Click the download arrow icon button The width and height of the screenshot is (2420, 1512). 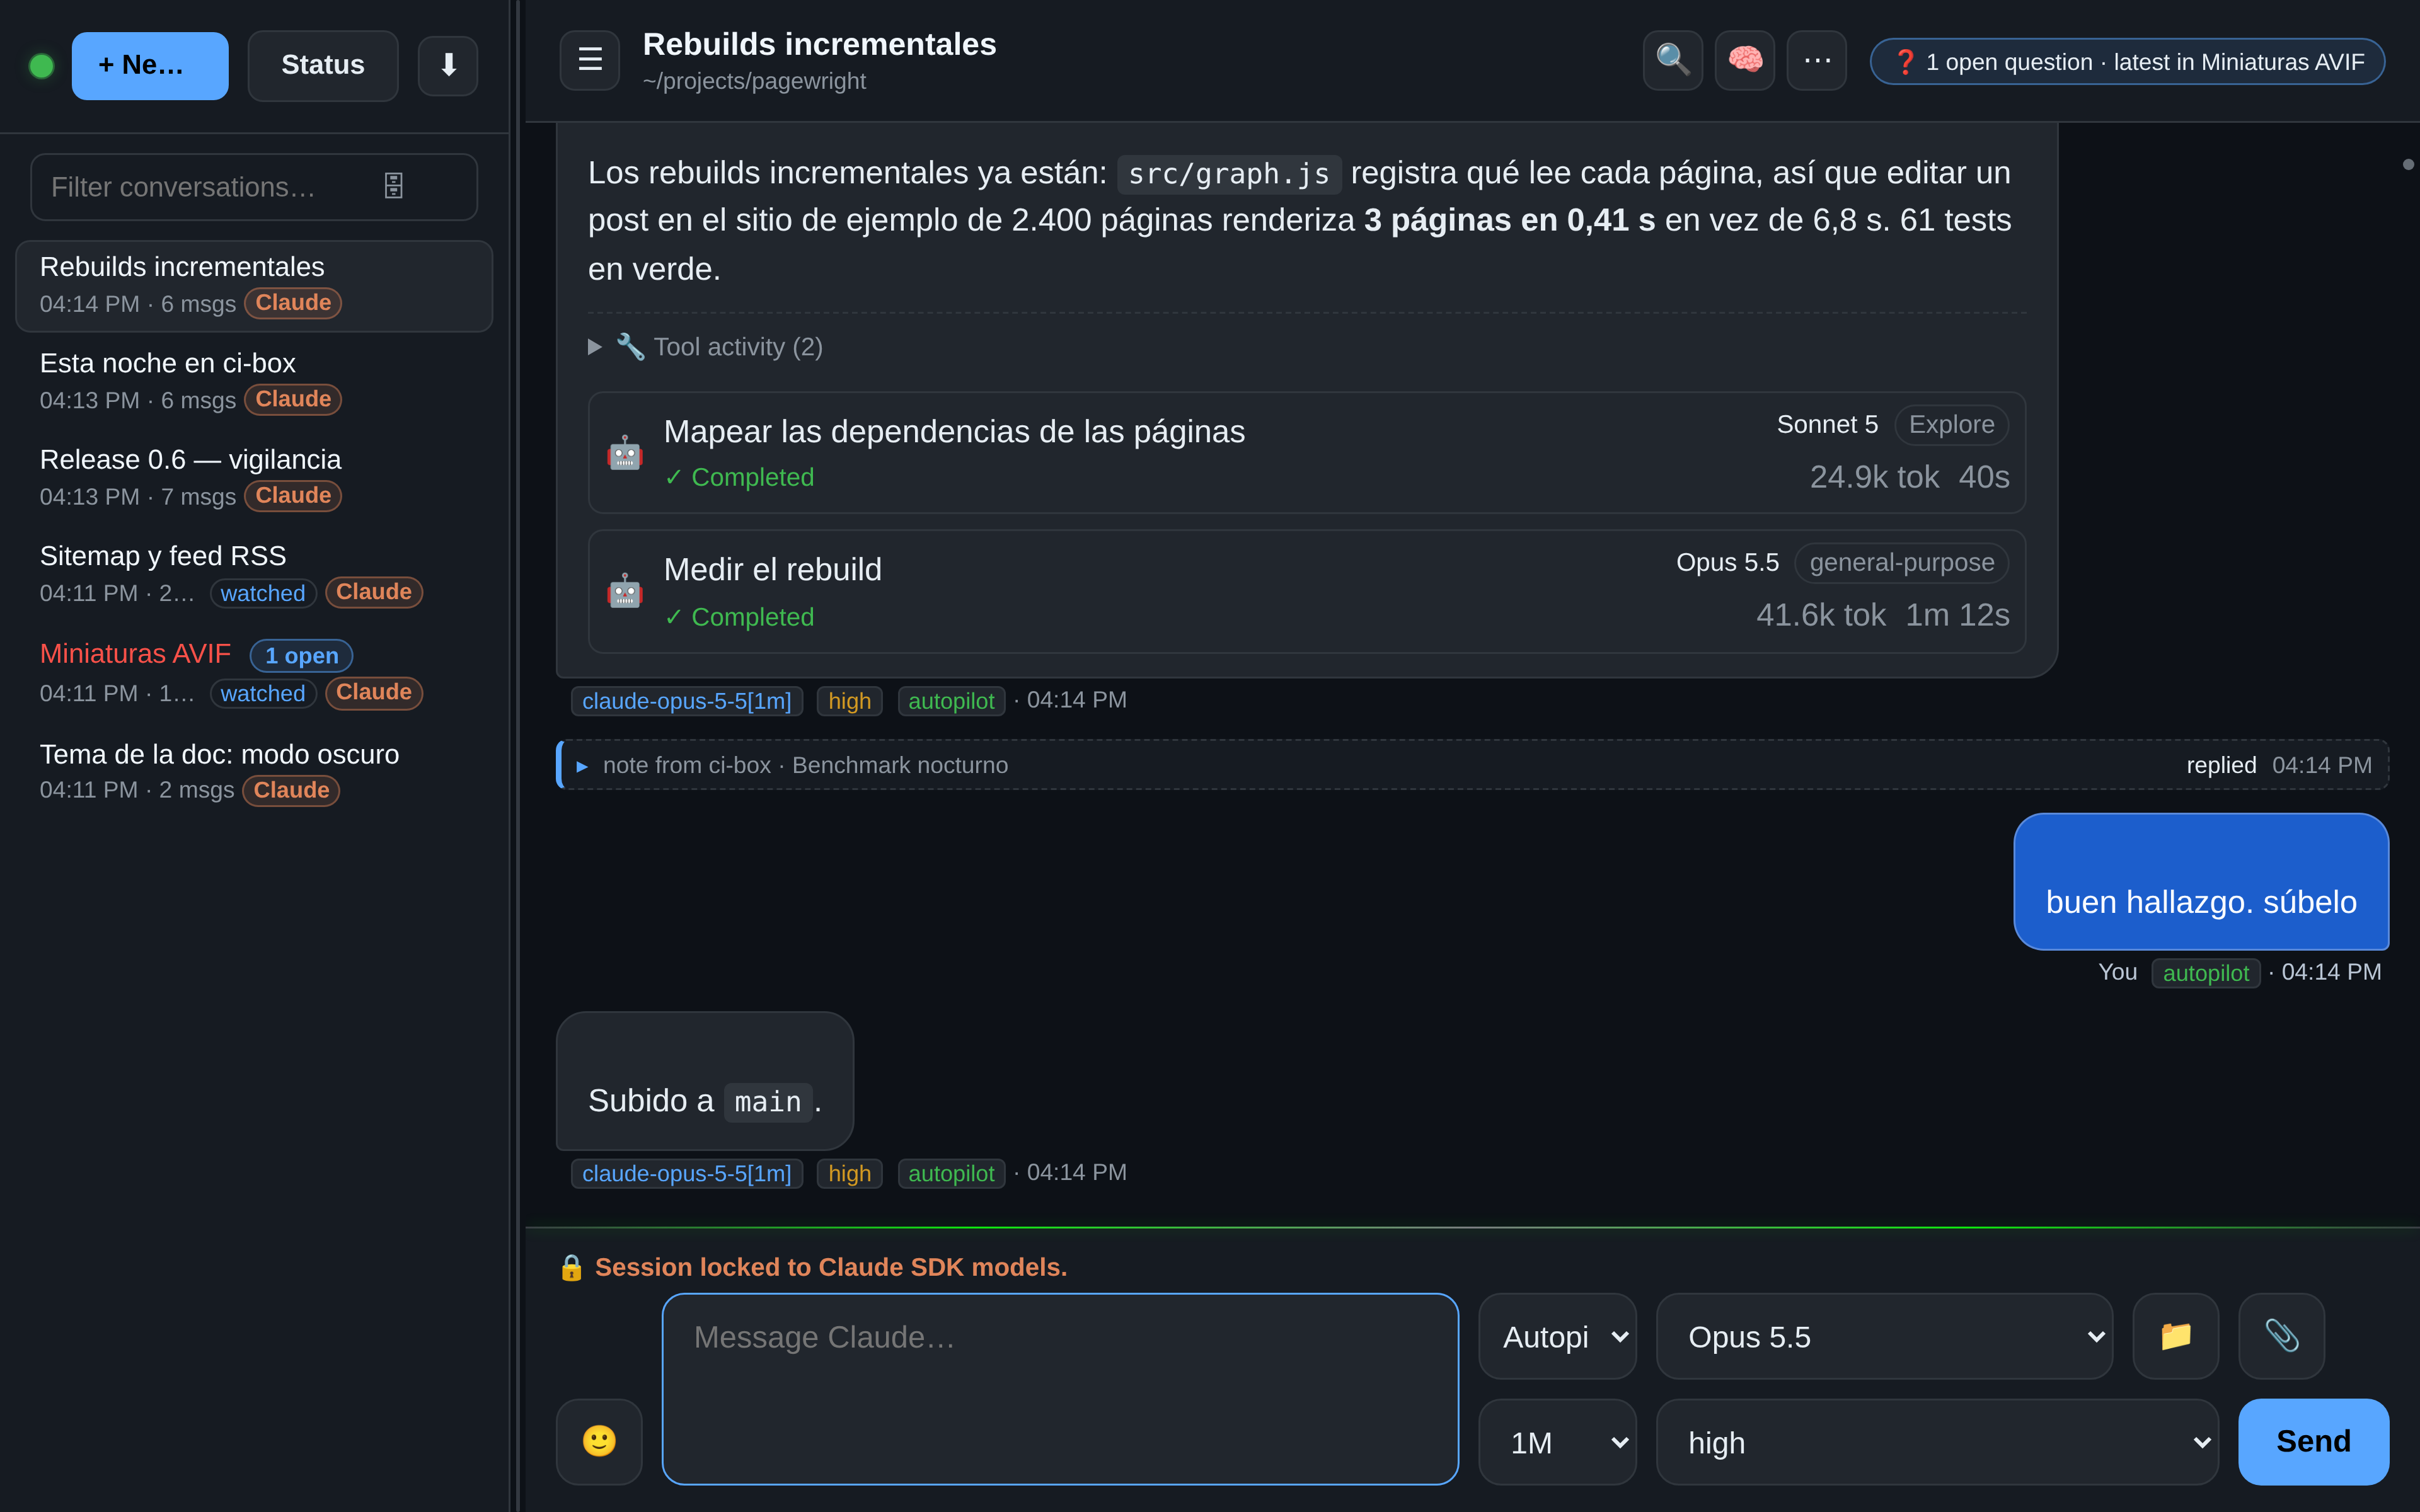tap(448, 66)
